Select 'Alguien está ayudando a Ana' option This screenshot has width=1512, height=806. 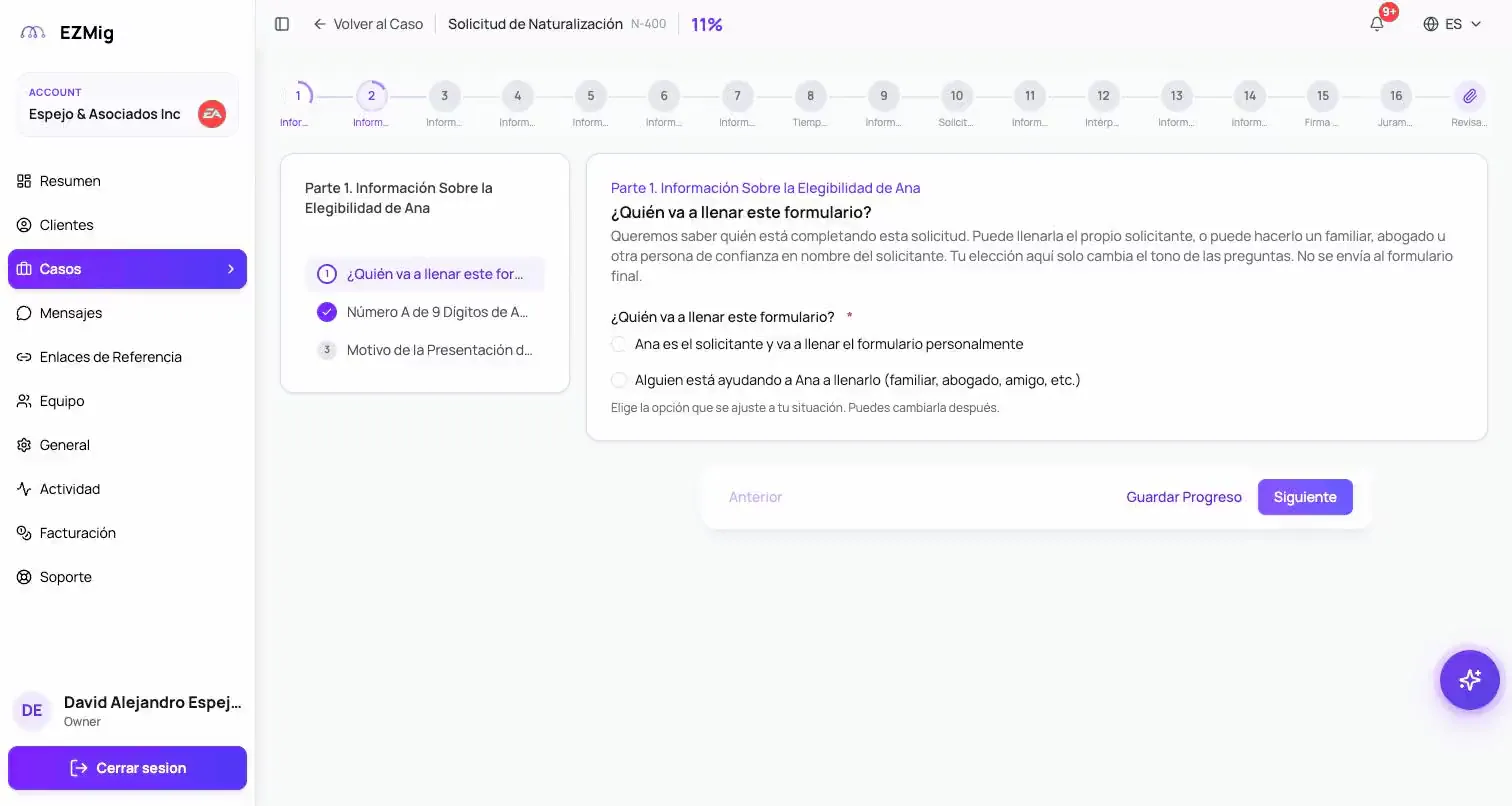coord(619,380)
